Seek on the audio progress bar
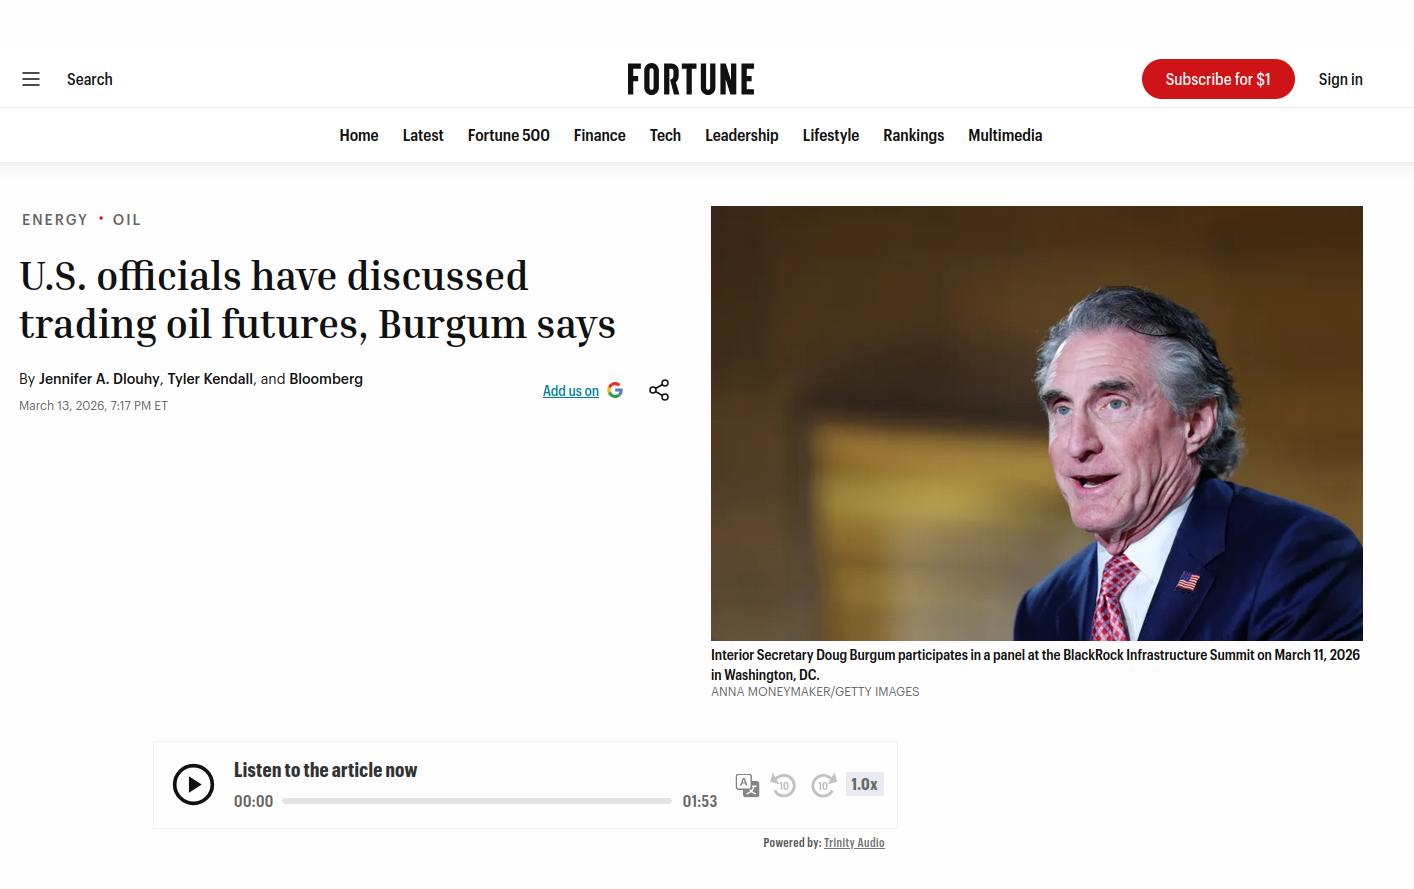 [x=477, y=801]
